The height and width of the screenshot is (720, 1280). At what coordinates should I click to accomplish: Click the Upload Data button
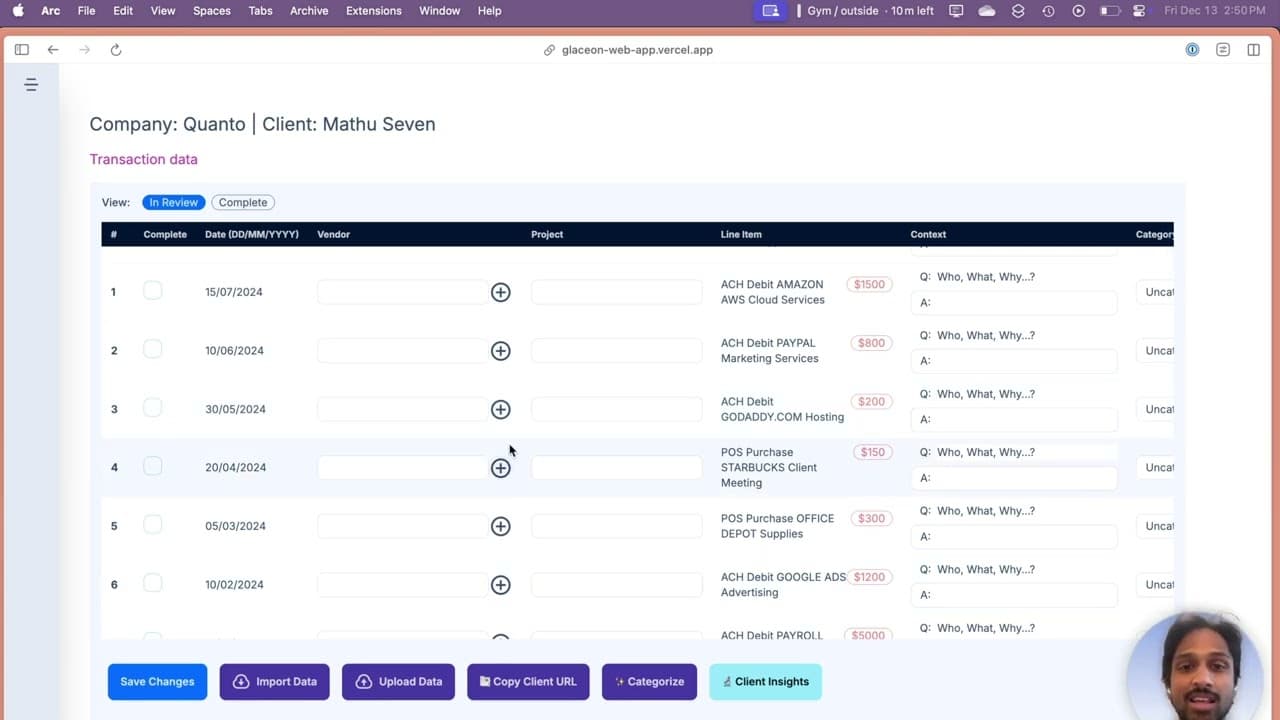pos(398,682)
